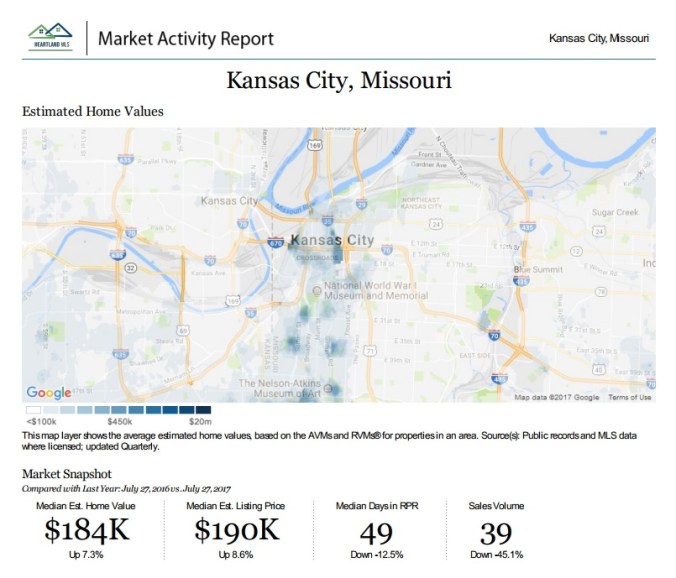676x578 pixels.
Task: Click the Estimated Home Values heading
Action: pyautogui.click(x=93, y=111)
